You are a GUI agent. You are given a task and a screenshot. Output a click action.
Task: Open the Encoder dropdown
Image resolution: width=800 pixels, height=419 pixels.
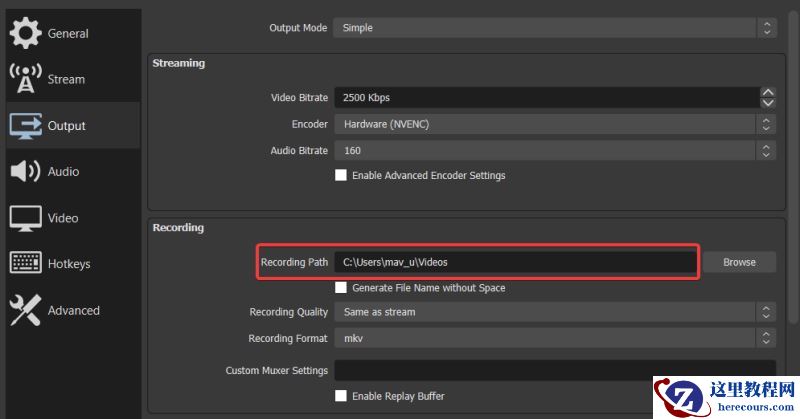(x=555, y=124)
